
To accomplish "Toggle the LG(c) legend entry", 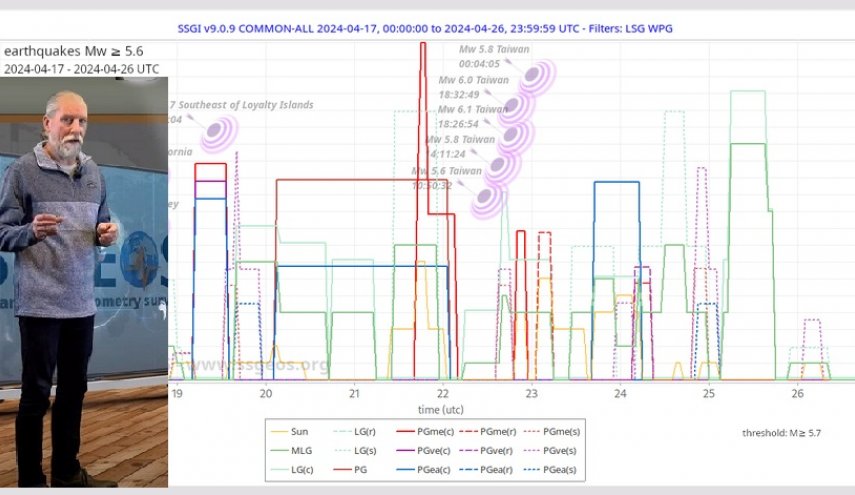I will tap(292, 470).
